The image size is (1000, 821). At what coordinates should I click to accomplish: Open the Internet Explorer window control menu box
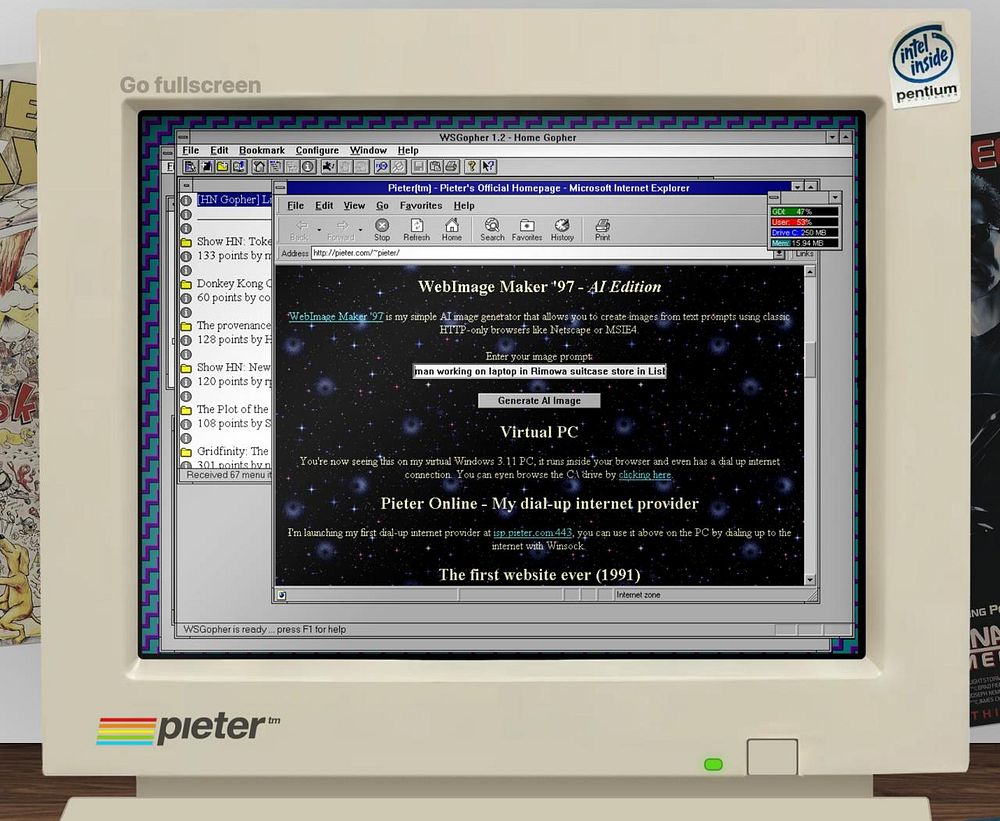[280, 188]
